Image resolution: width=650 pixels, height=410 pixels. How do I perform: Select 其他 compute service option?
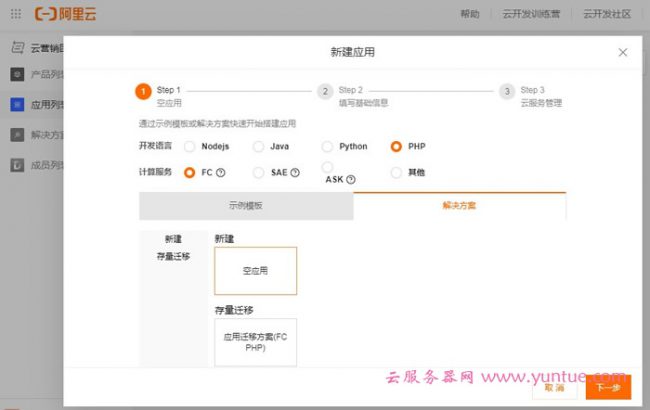pos(396,172)
